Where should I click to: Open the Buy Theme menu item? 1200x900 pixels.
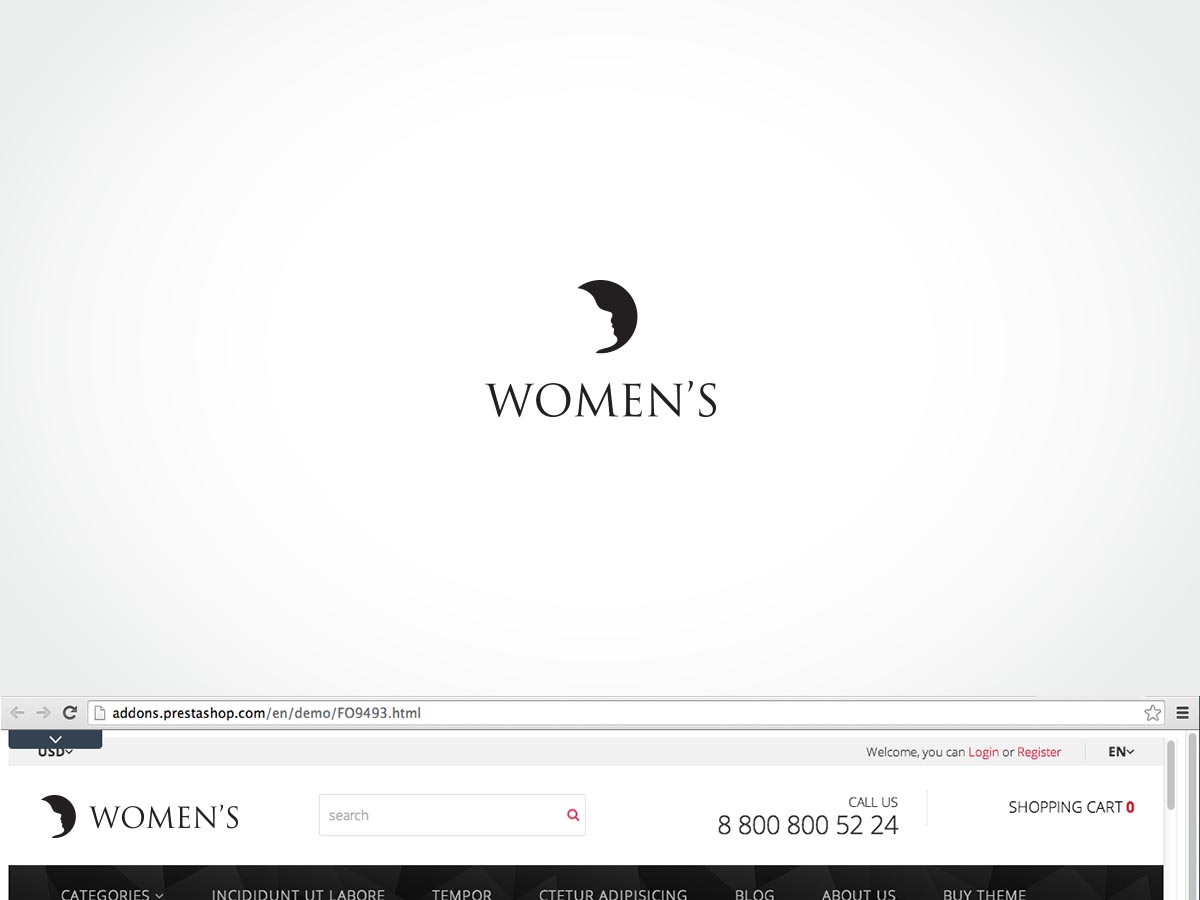985,894
